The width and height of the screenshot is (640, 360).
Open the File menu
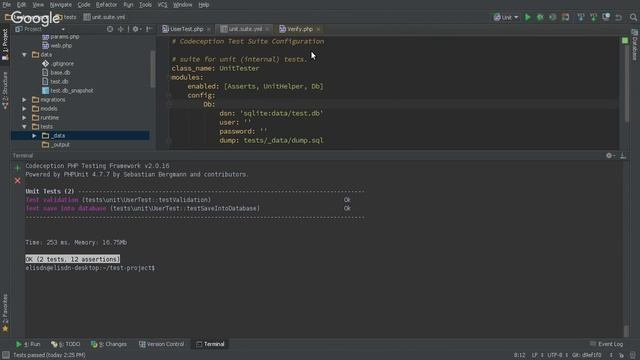click(7, 4)
